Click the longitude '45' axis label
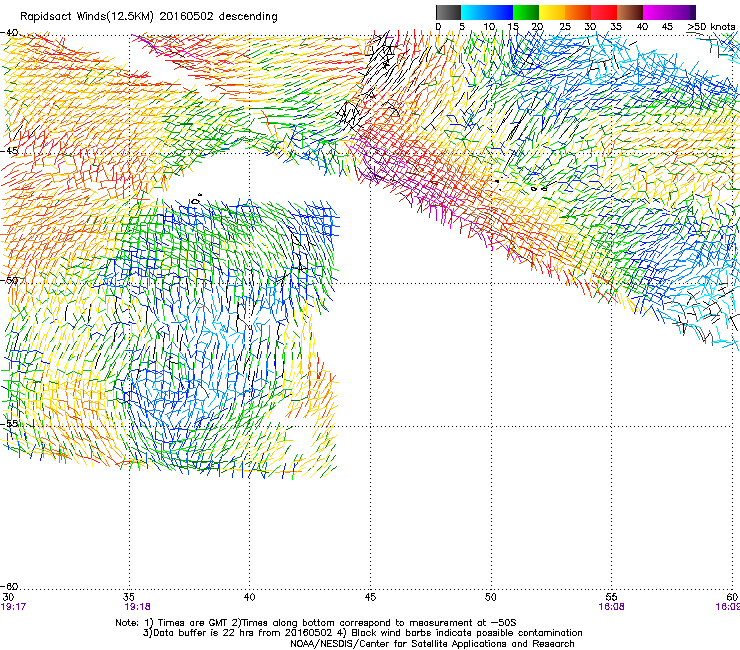 click(x=370, y=597)
